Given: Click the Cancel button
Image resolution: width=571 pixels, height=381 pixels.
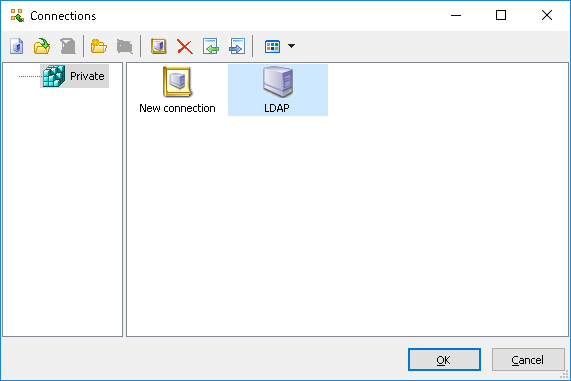Looking at the screenshot, I should pyautogui.click(x=528, y=360).
